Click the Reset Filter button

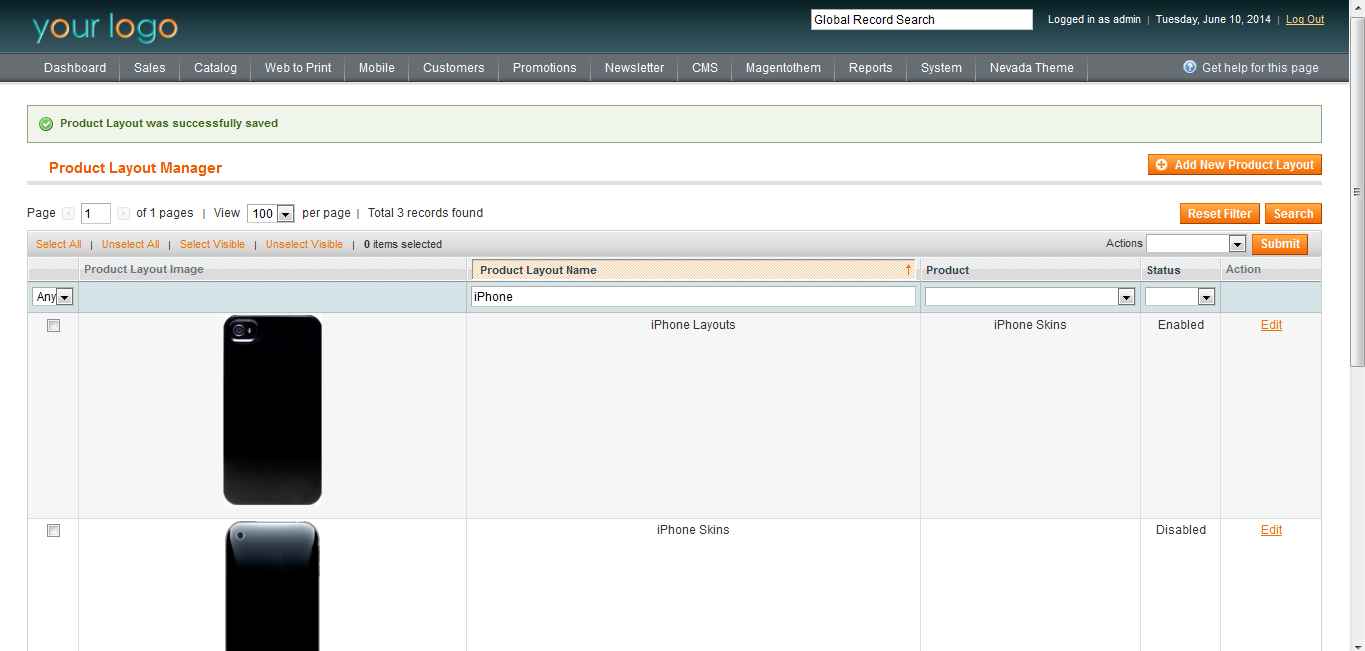(x=1220, y=214)
